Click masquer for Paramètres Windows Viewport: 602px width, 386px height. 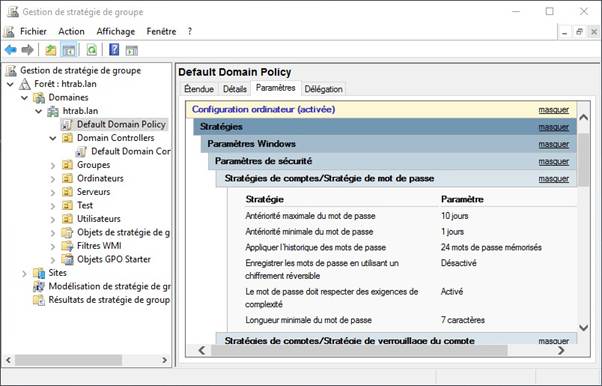pos(554,144)
